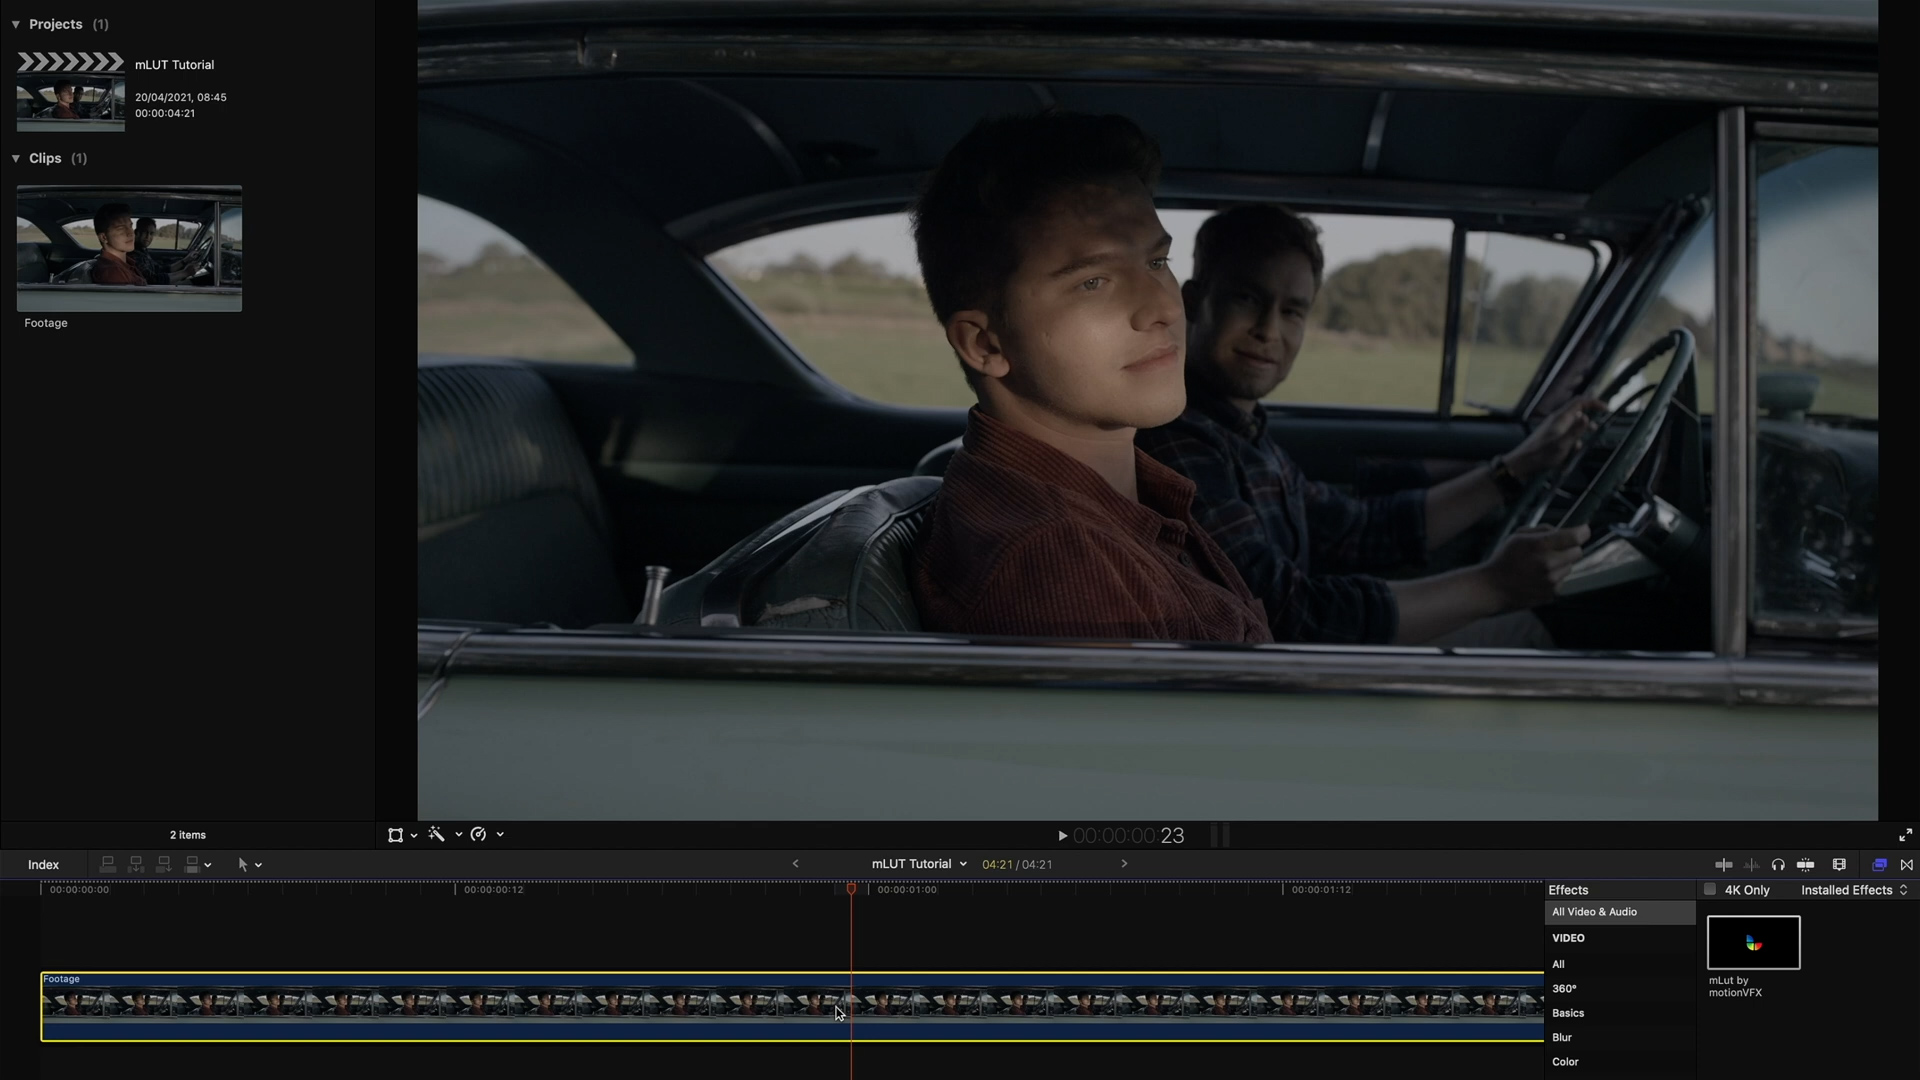1920x1080 pixels.
Task: Collapse the Projects section triangle
Action: click(x=16, y=24)
